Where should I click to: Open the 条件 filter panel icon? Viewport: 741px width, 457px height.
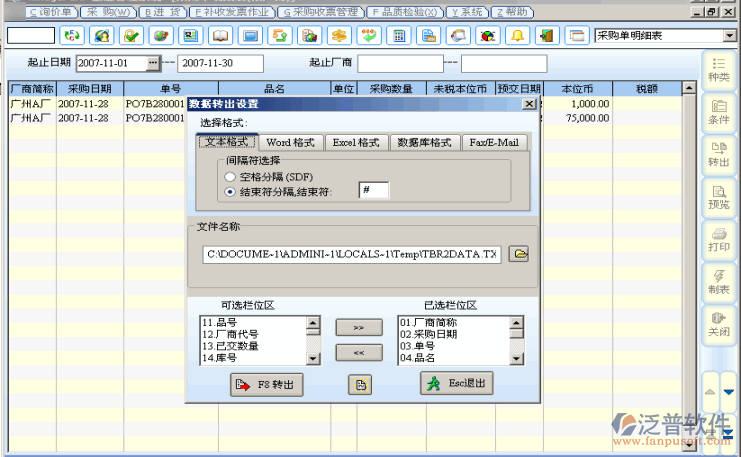pyautogui.click(x=718, y=111)
